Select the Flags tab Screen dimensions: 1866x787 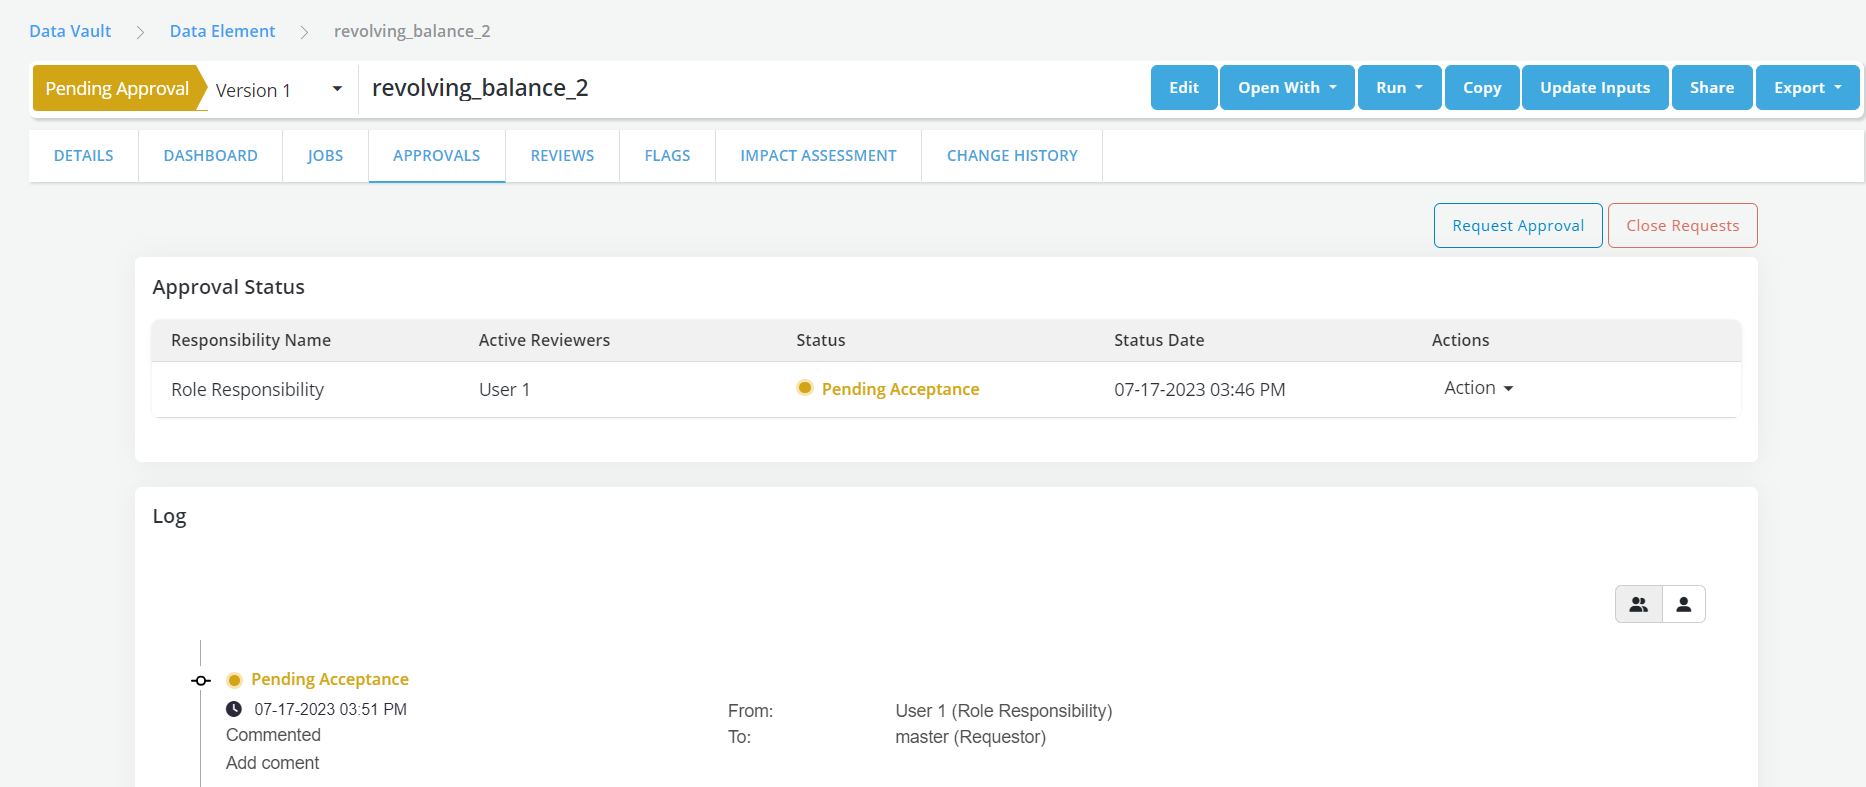667,156
